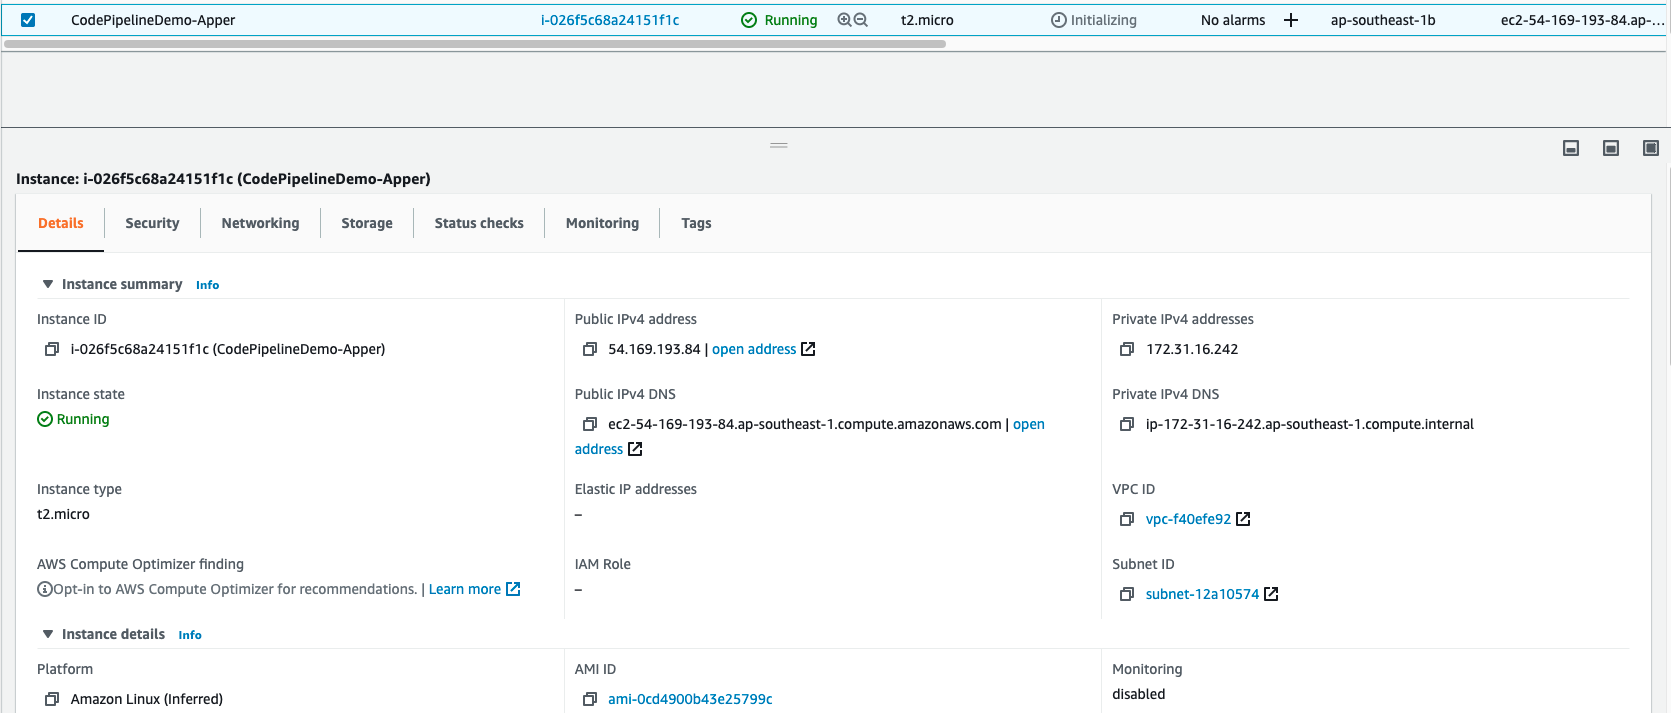This screenshot has height=713, width=1671.
Task: Open the subnet-12a10574 link
Action: (1202, 594)
